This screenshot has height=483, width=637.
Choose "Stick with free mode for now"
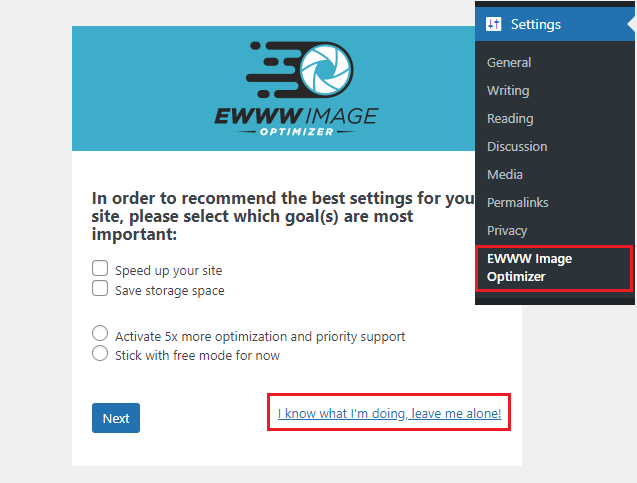click(100, 354)
